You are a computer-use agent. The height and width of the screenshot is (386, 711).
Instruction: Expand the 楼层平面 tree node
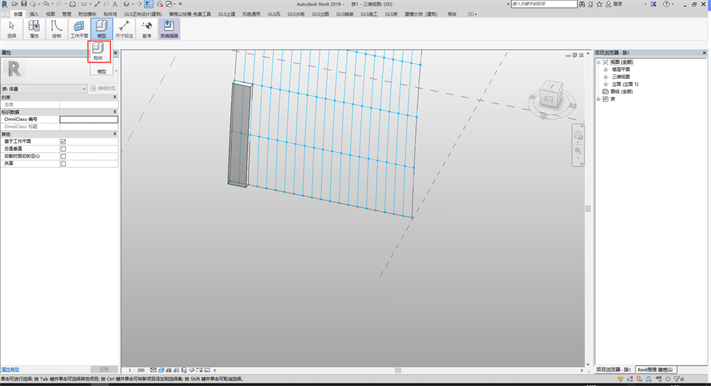pyautogui.click(x=606, y=69)
